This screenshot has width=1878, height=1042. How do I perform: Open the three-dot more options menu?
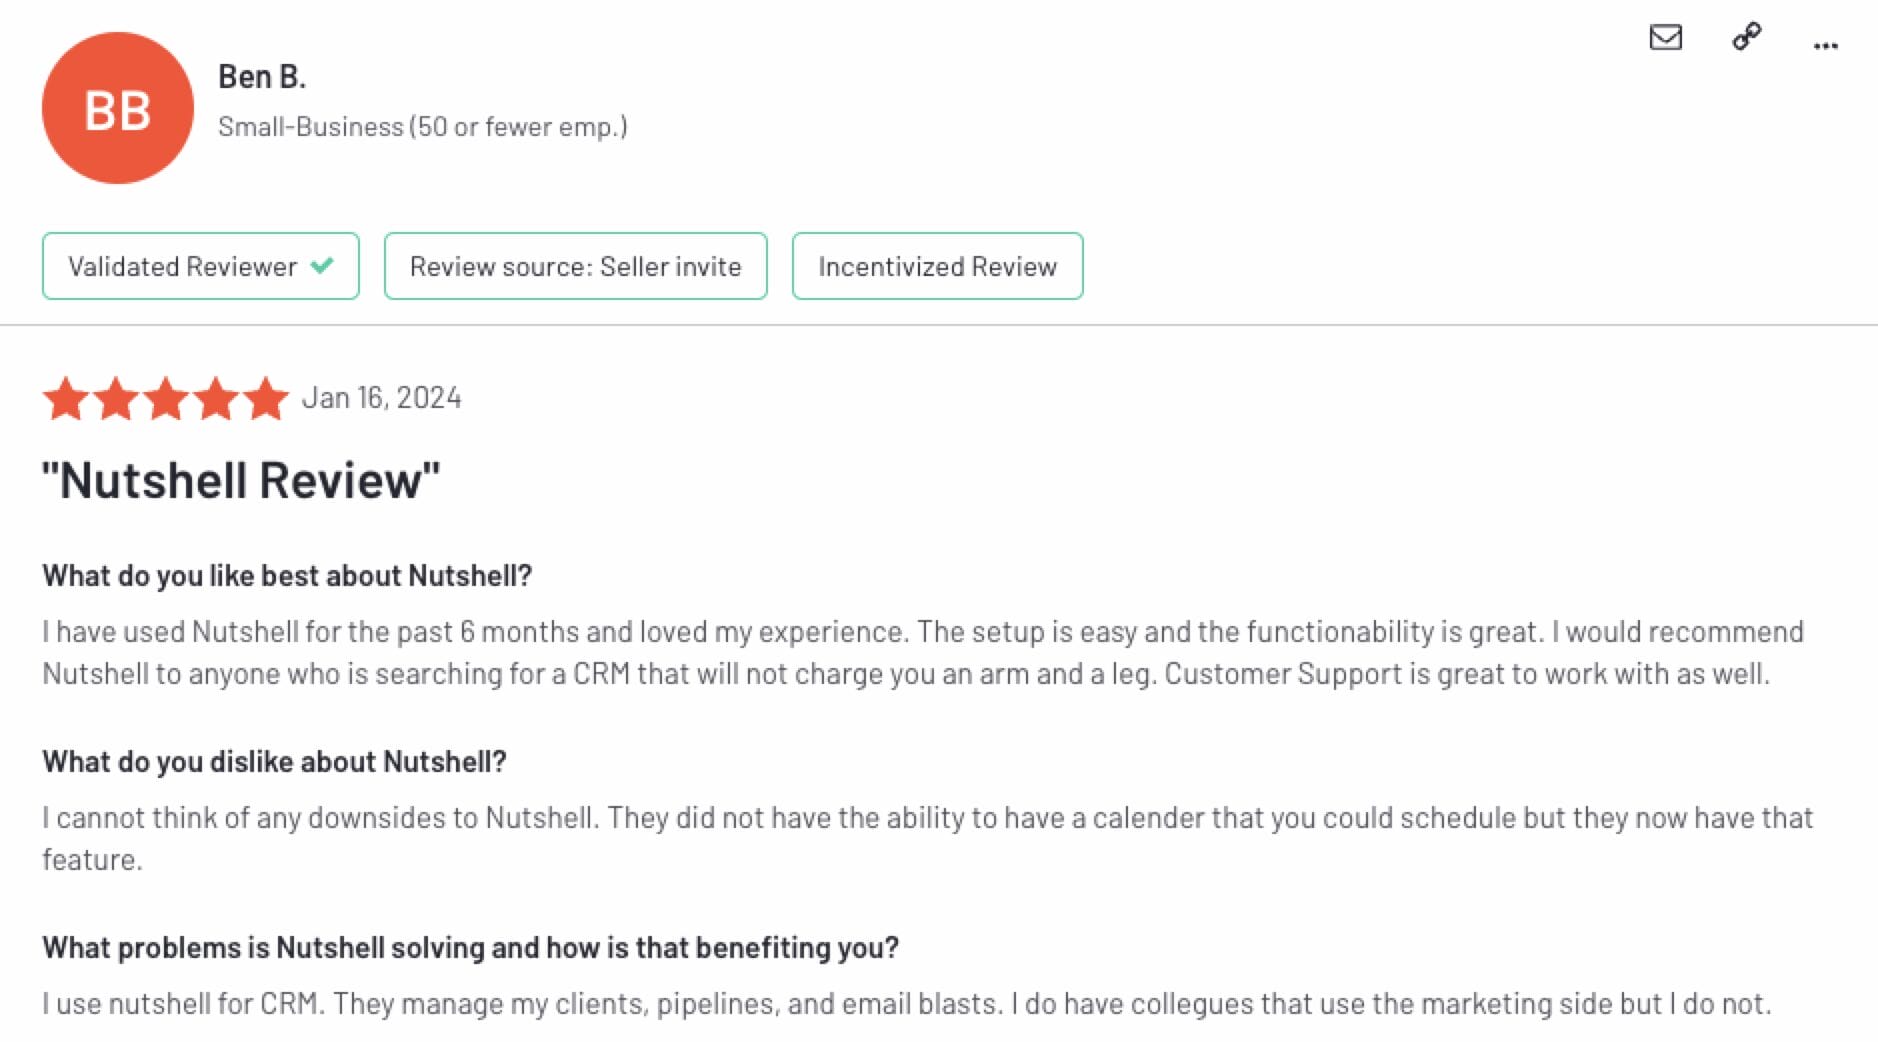coord(1825,45)
